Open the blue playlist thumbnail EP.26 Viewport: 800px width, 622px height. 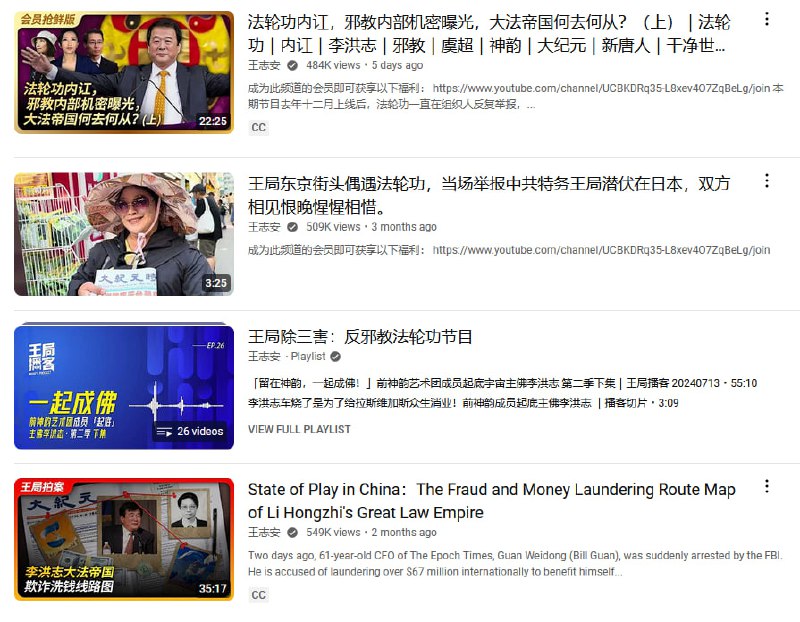point(123,386)
